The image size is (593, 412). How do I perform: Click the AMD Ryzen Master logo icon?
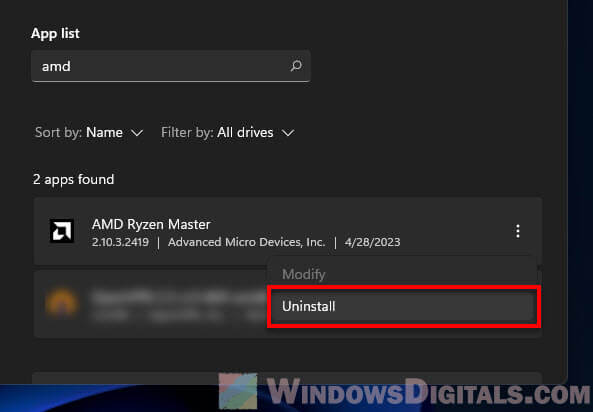pyautogui.click(x=62, y=231)
